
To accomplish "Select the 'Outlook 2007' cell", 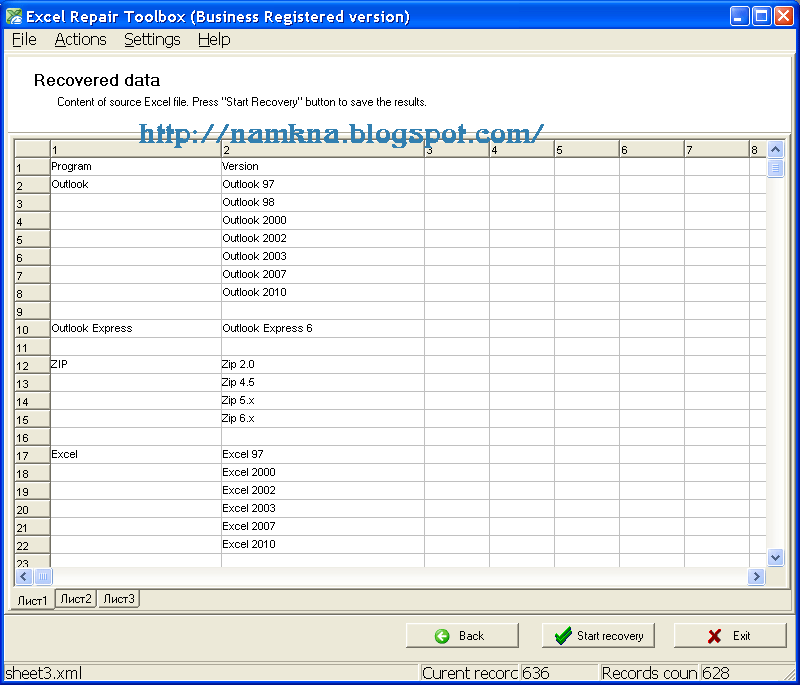I will [322, 274].
